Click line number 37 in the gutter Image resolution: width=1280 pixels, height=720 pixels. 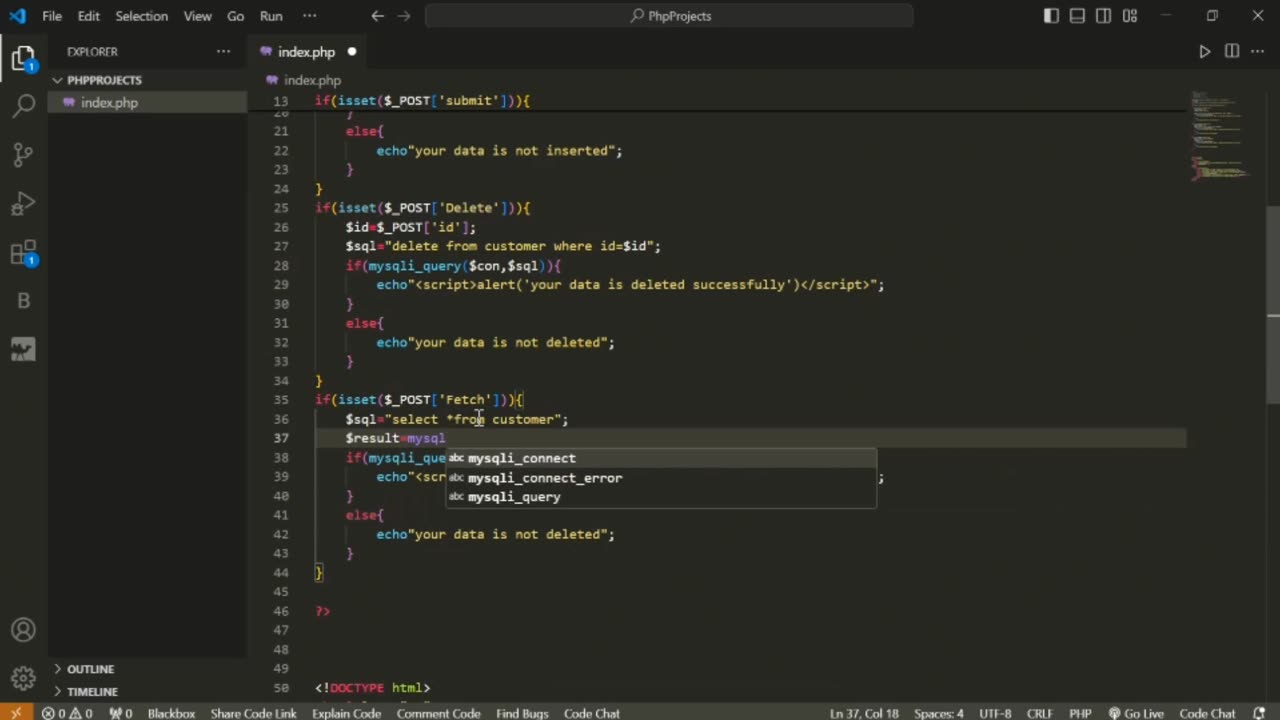click(281, 438)
